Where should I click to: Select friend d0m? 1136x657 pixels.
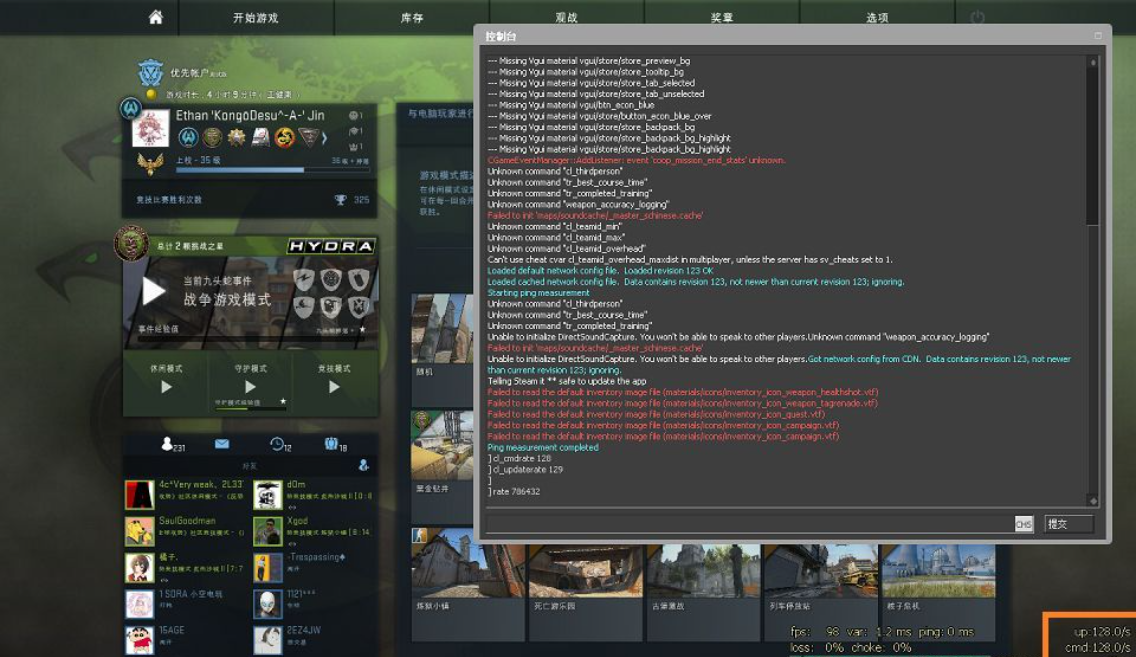(314, 495)
